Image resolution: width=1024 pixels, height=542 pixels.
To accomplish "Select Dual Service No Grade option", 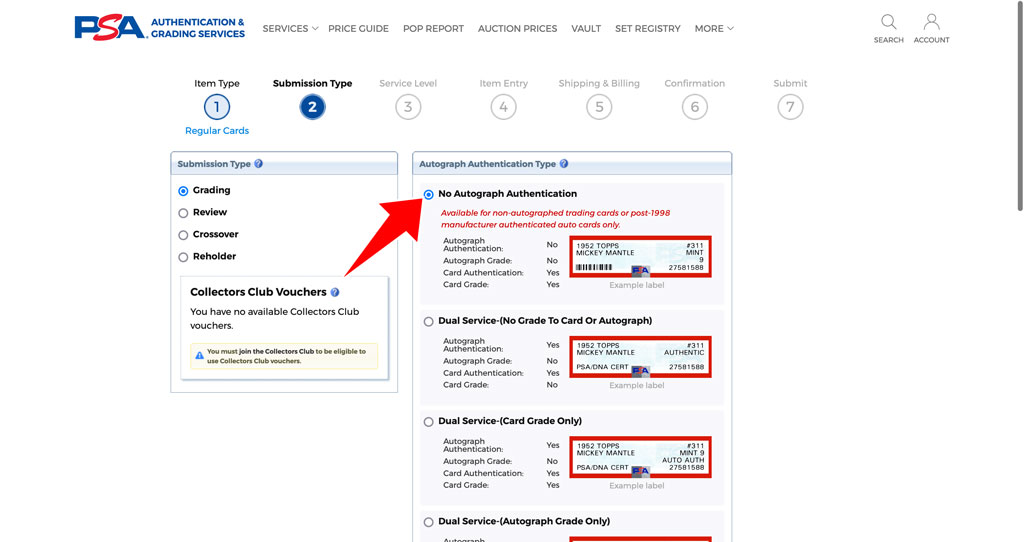I will point(428,321).
